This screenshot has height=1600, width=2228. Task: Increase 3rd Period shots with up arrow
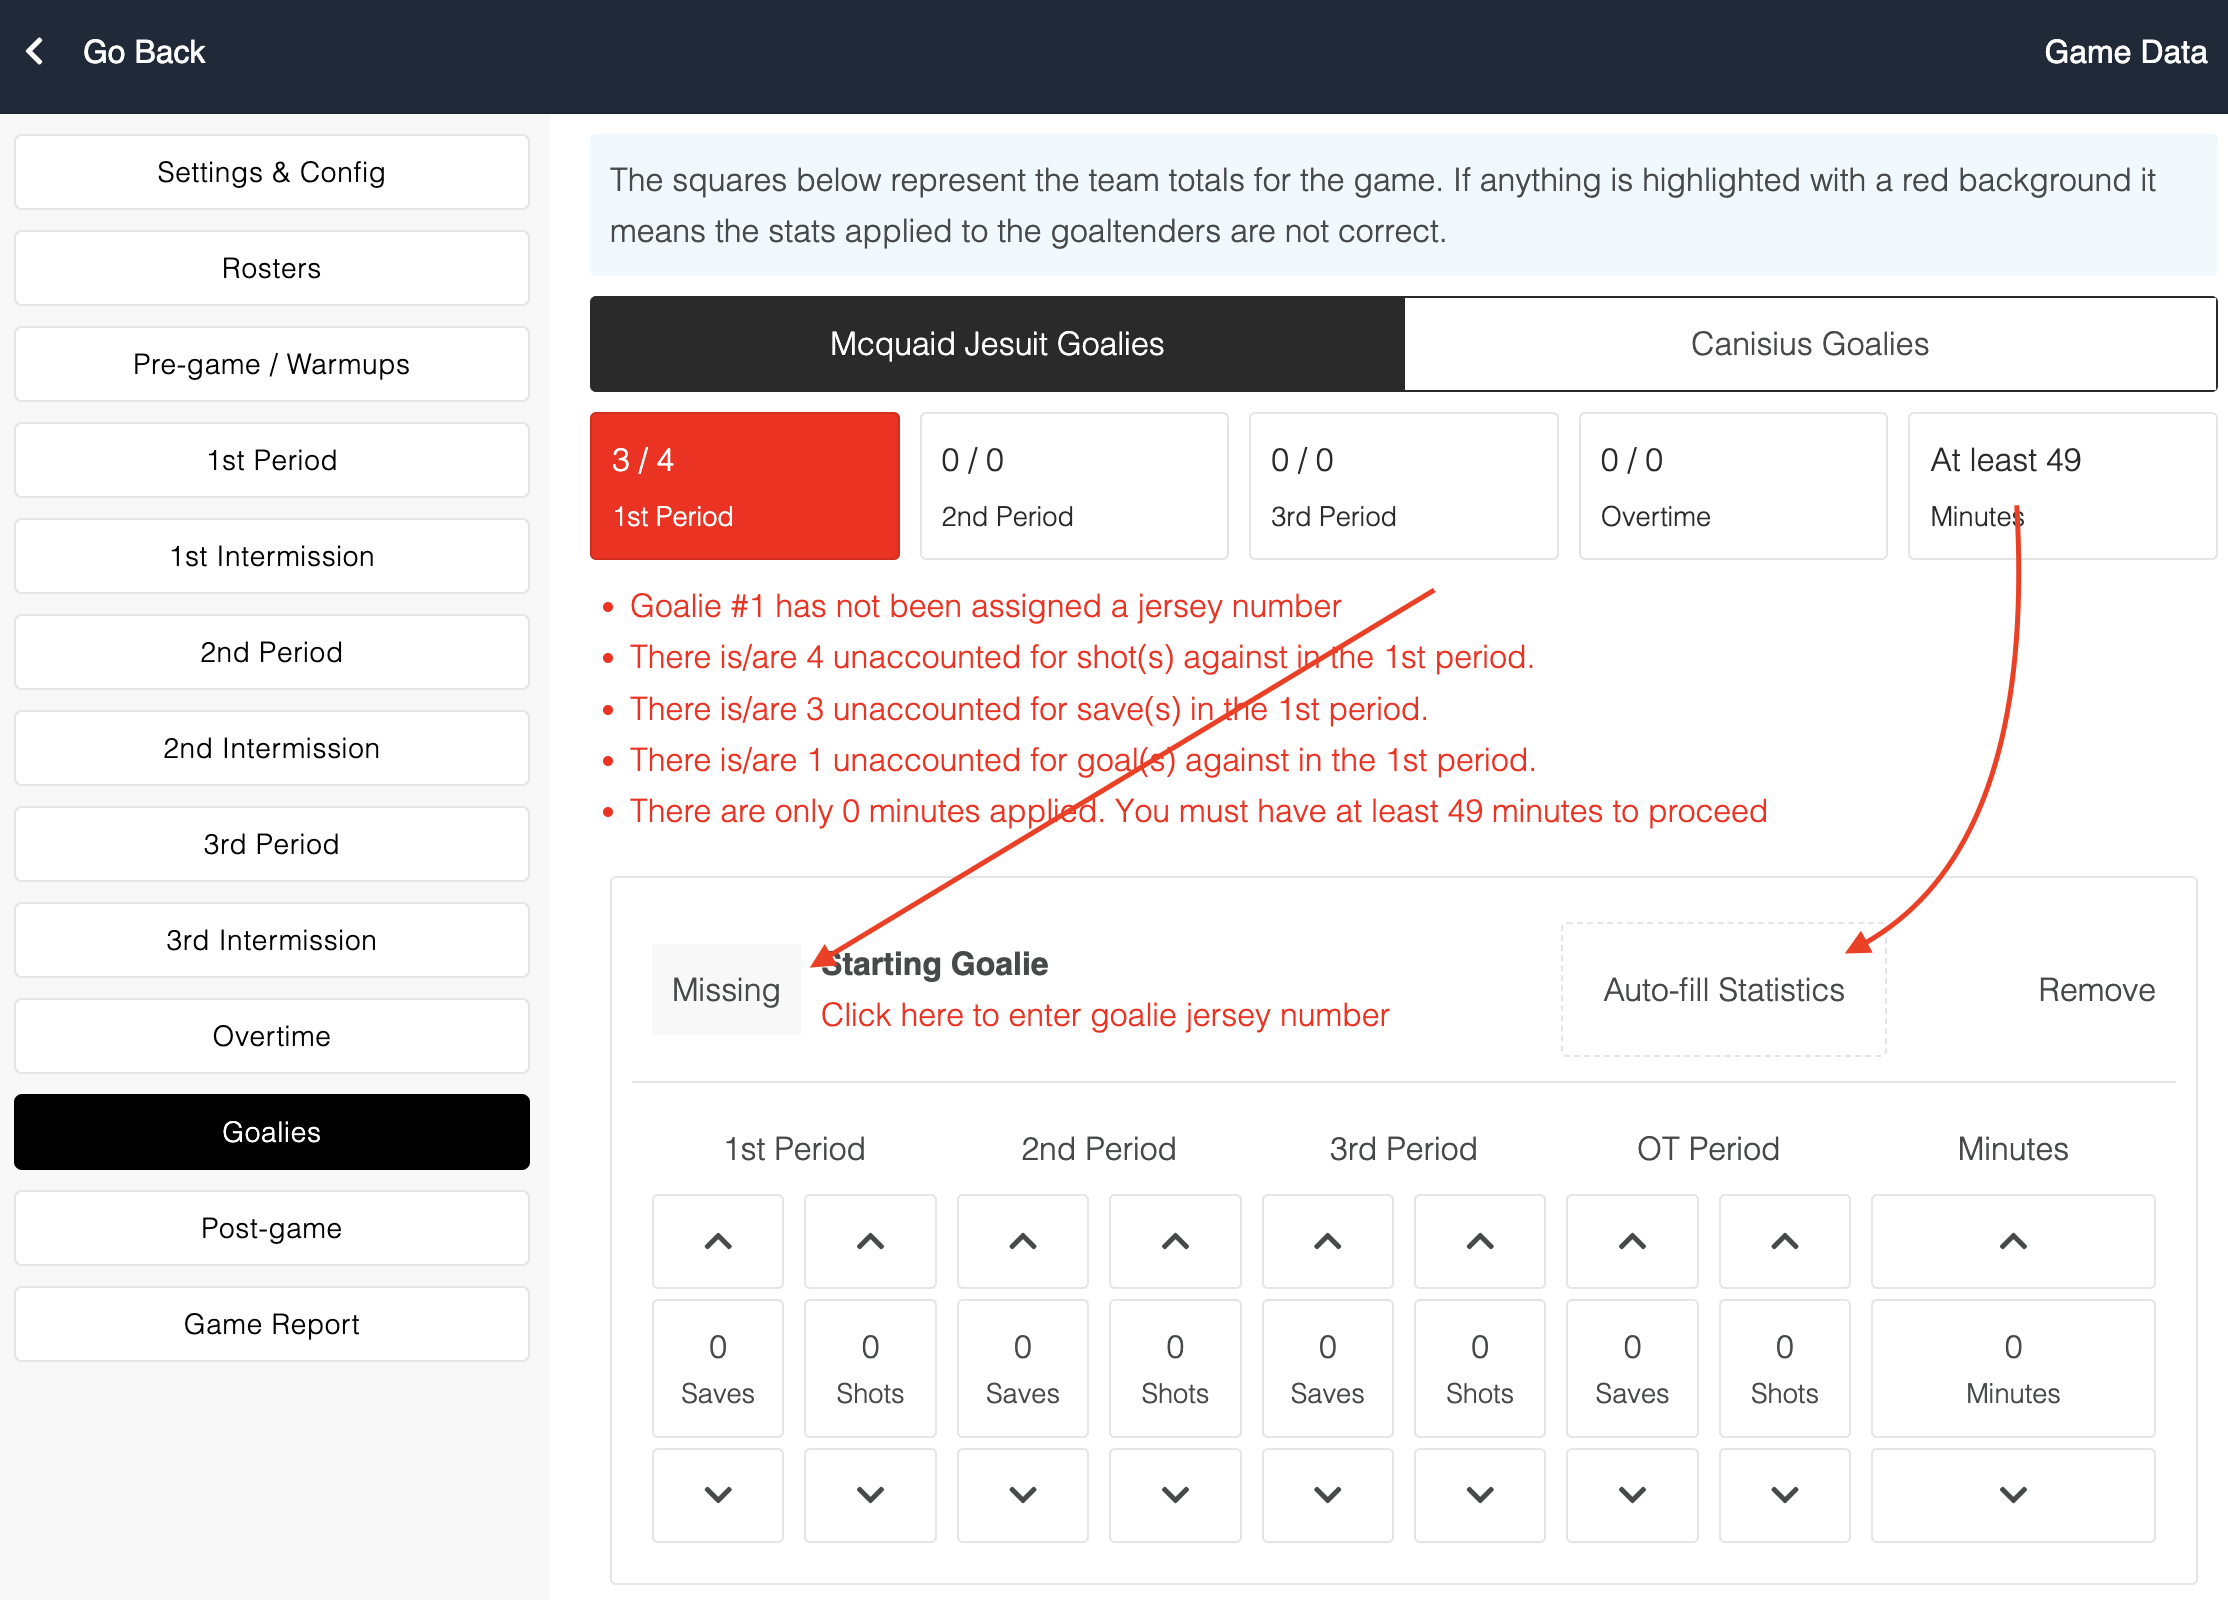[1479, 1241]
